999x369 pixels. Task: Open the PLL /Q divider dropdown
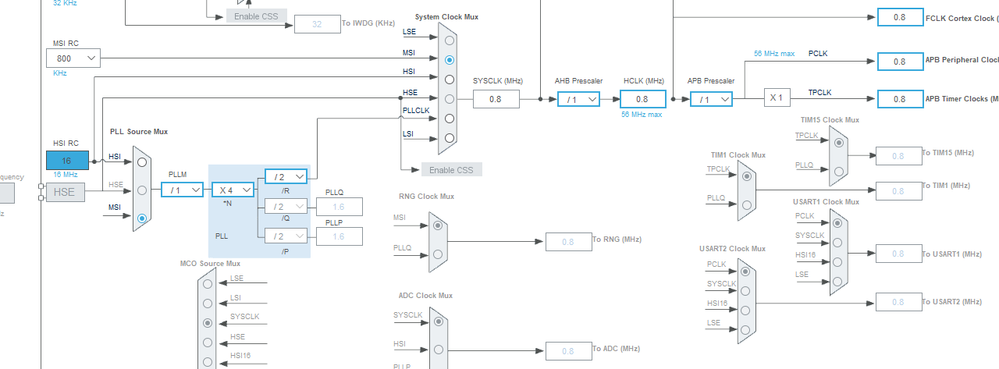286,206
